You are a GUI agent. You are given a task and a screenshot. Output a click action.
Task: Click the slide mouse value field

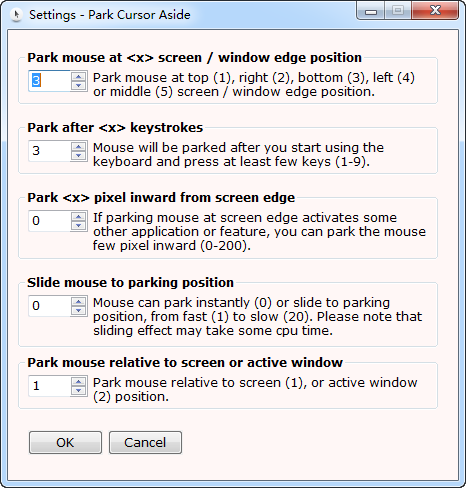[50, 306]
